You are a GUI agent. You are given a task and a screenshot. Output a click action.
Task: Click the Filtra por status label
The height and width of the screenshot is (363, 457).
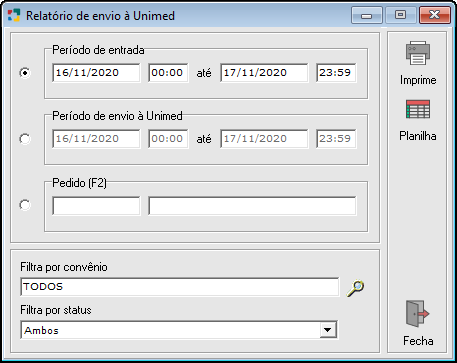pos(56,310)
